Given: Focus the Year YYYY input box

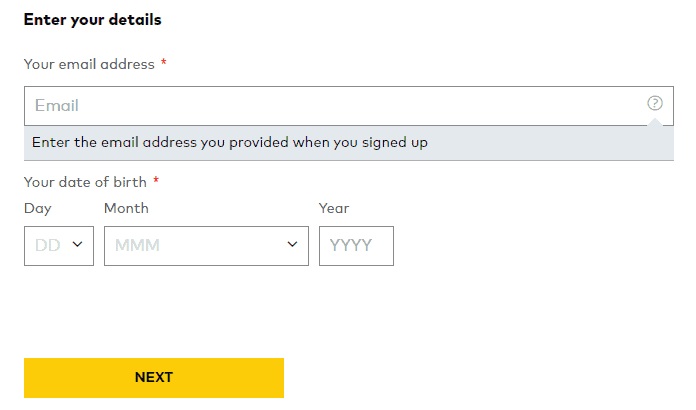Looking at the screenshot, I should [356, 246].
